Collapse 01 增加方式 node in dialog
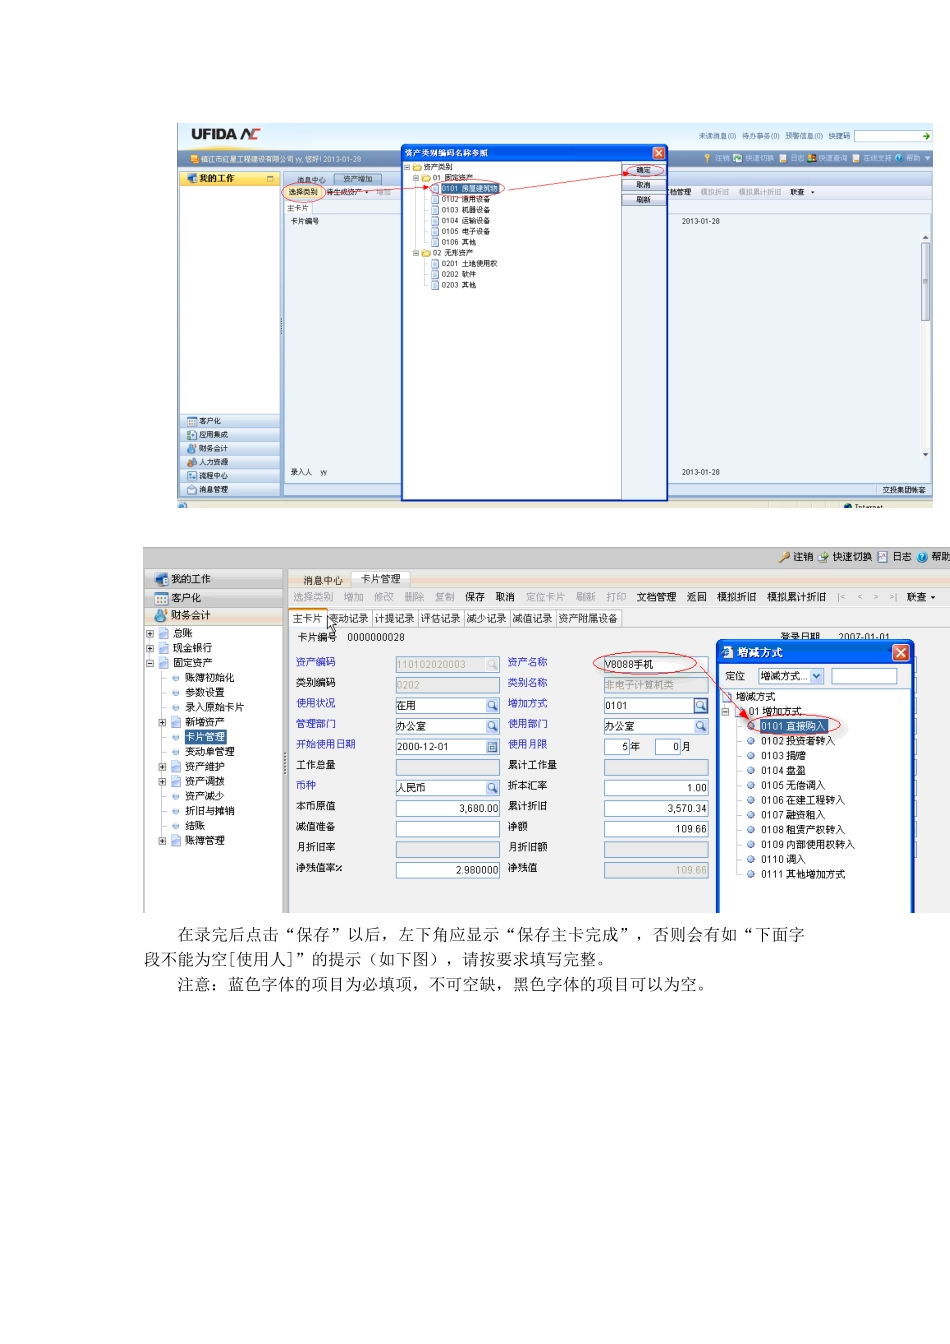The width and height of the screenshot is (950, 1344). 726,711
